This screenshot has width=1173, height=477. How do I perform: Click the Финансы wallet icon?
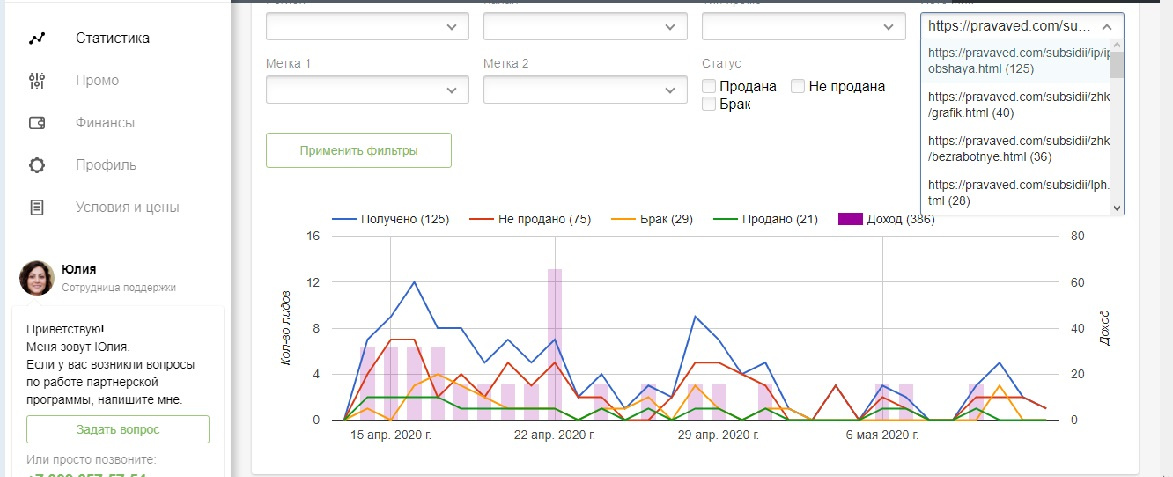37,123
